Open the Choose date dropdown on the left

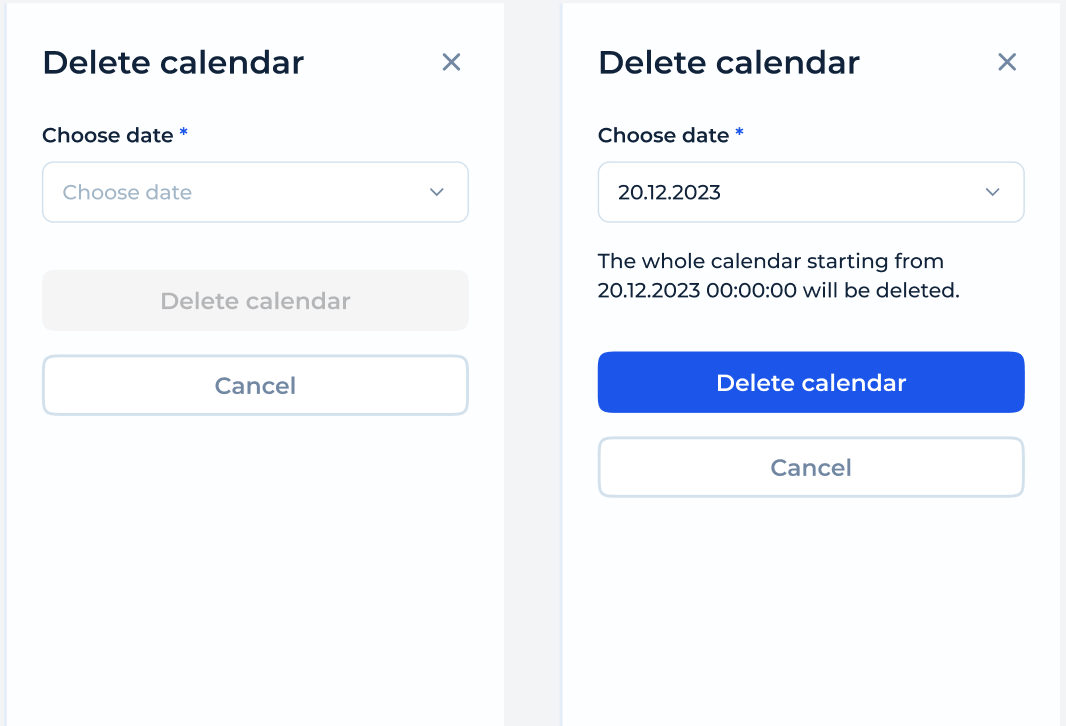pyautogui.click(x=255, y=192)
